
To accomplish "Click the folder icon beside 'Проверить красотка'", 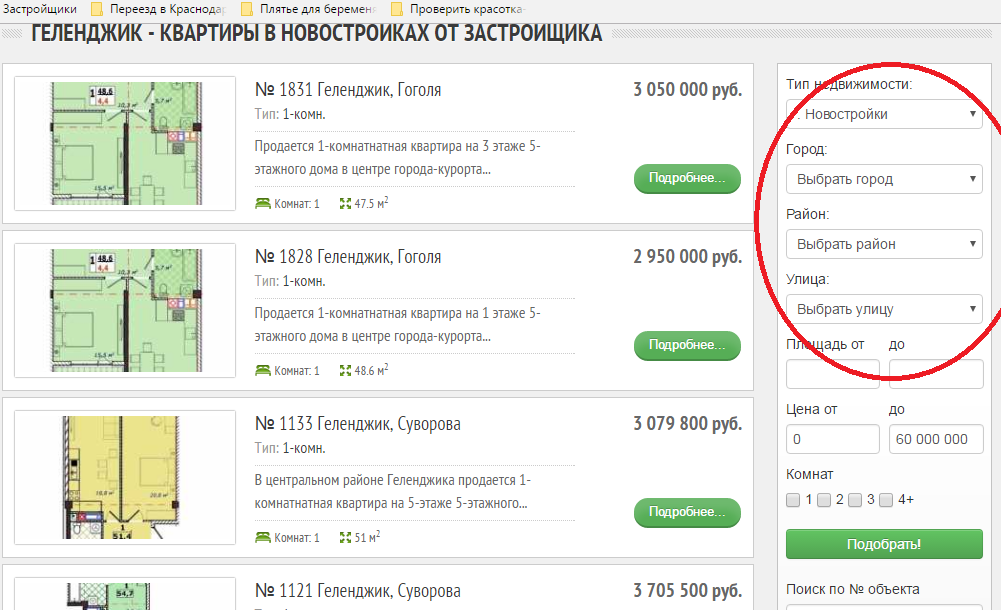I will coord(397,9).
